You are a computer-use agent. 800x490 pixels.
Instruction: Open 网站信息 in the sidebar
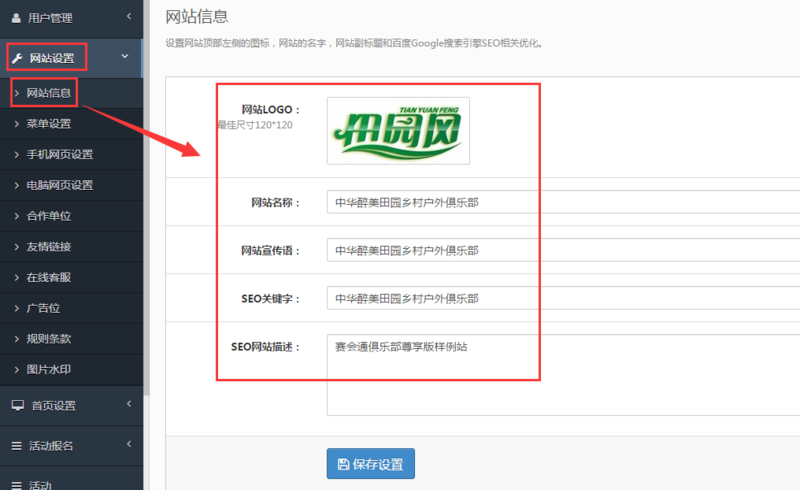click(49, 93)
